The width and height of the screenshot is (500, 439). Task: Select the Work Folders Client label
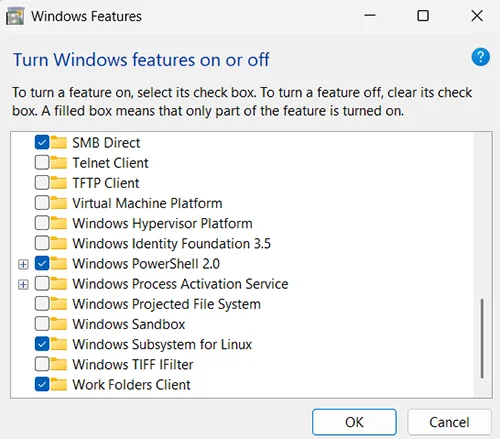(131, 385)
